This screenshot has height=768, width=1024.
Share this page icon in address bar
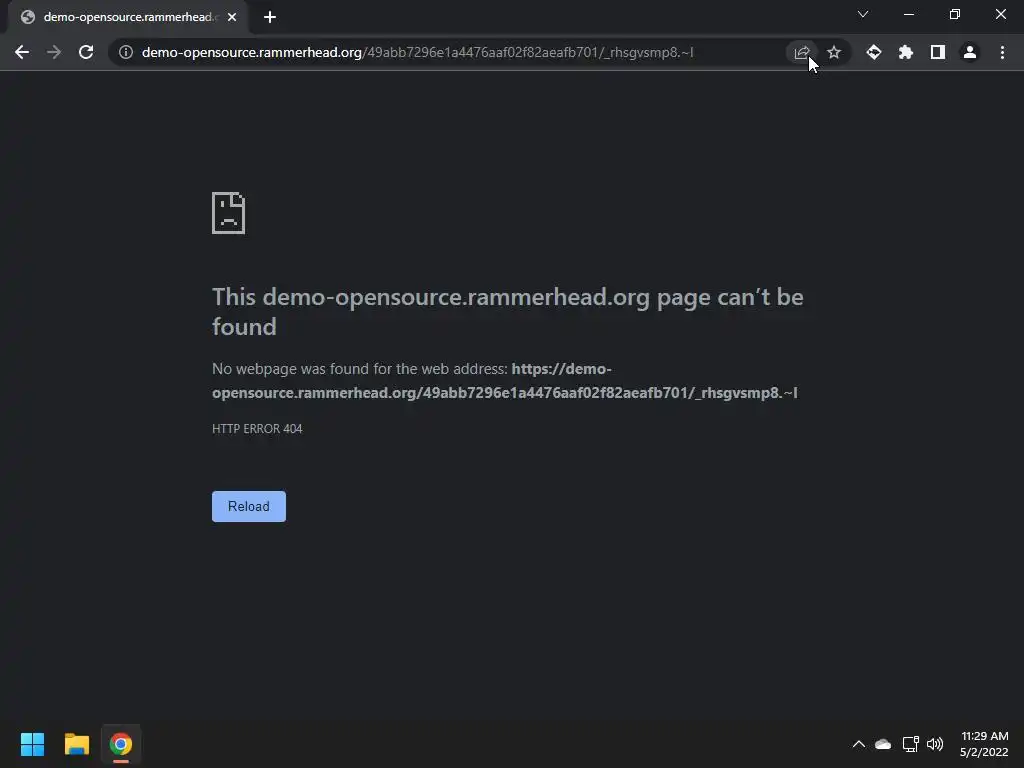pos(802,52)
